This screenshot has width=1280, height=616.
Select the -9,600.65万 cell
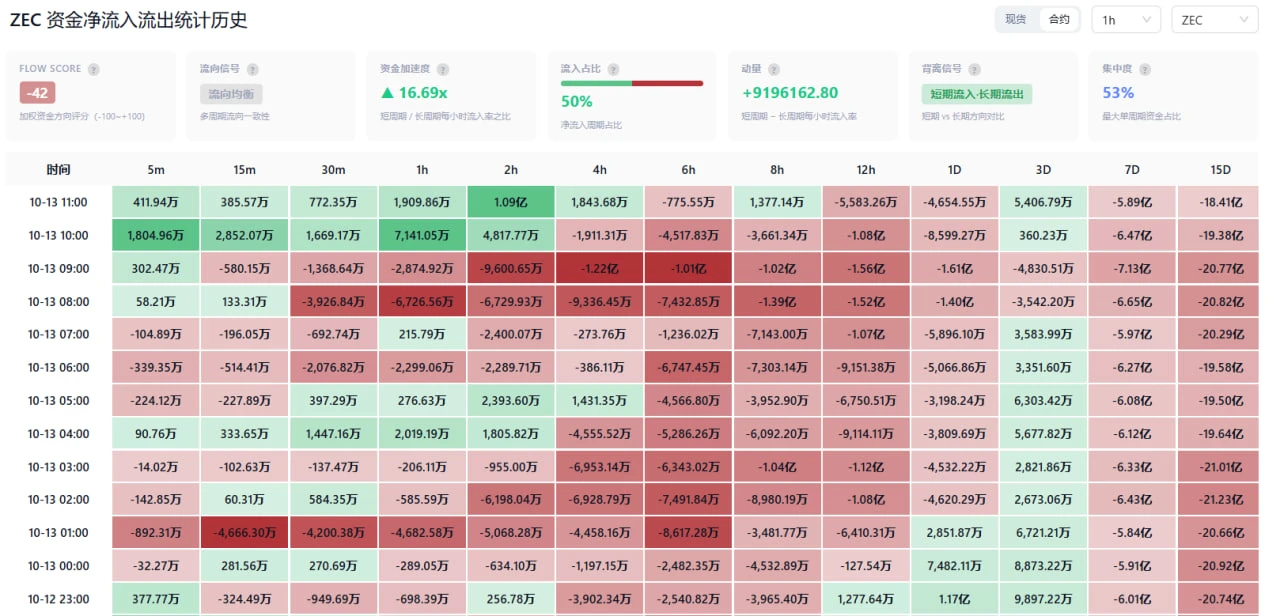511,268
